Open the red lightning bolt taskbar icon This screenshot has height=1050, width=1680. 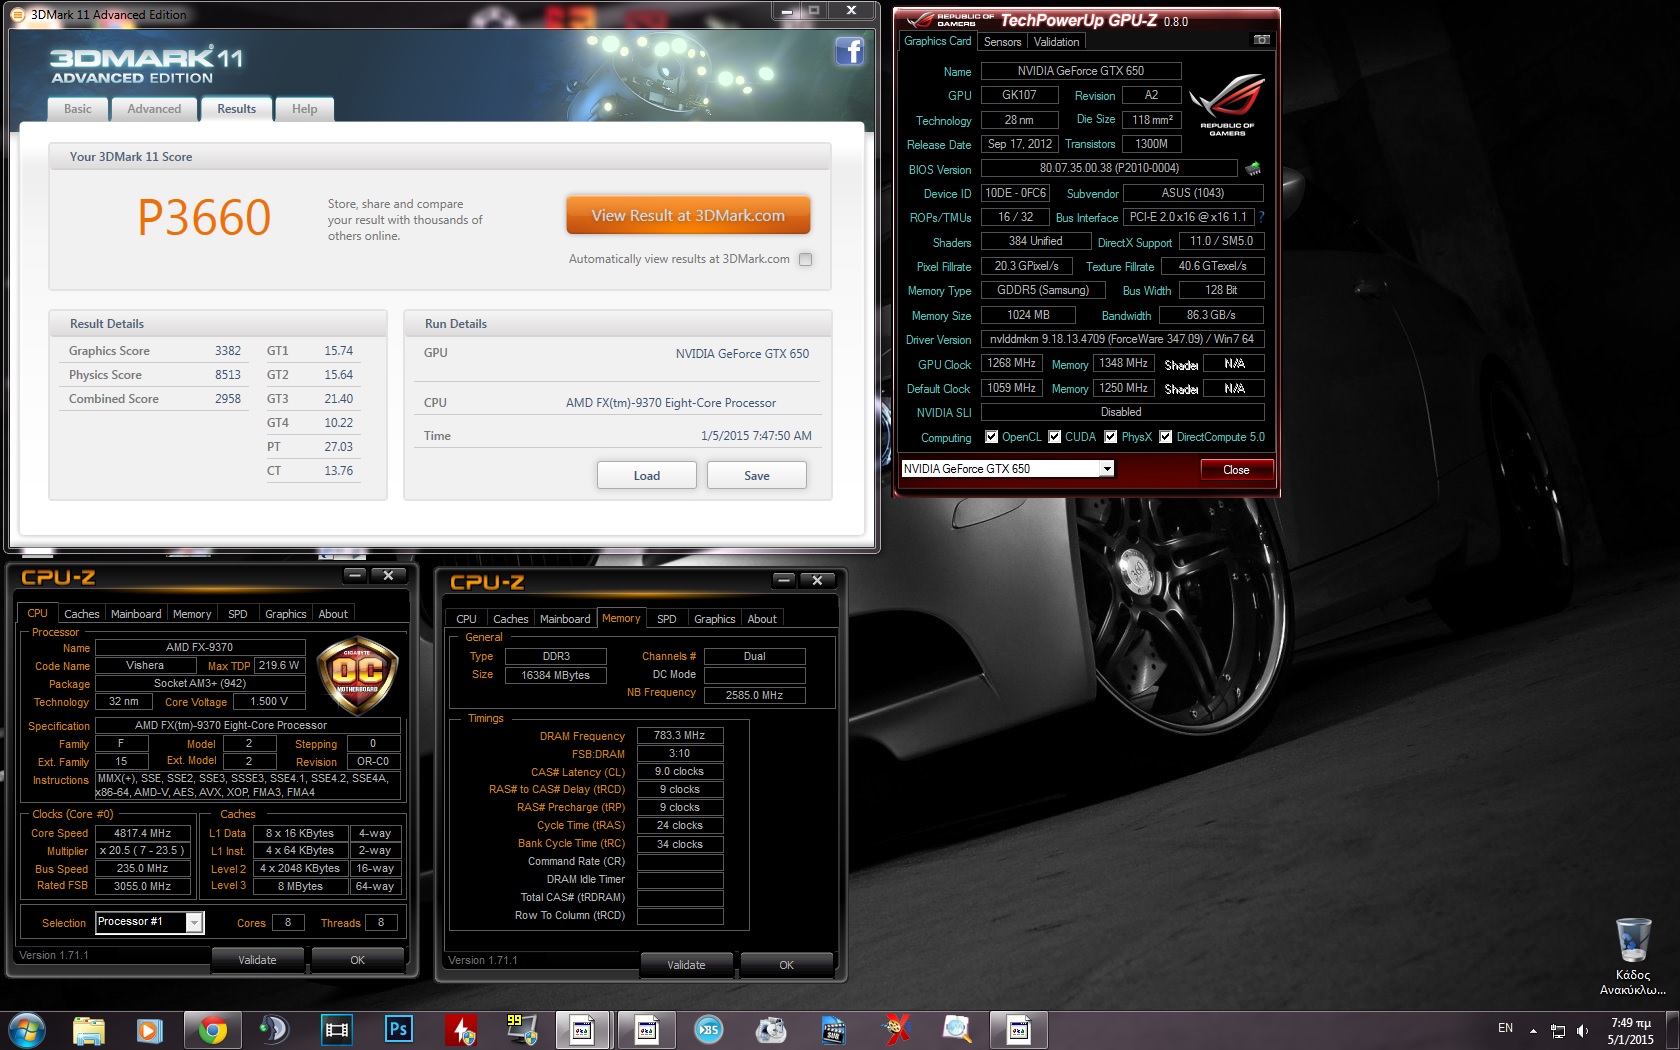462,1030
